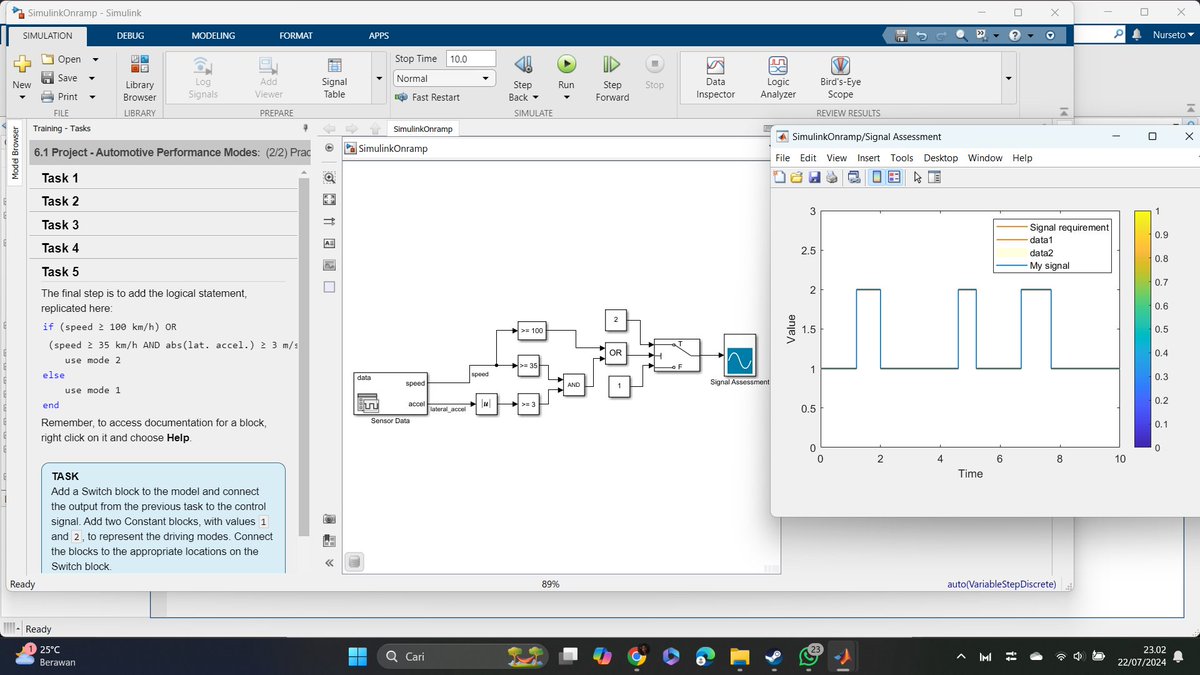Open the Library Browser
Screen dimensions: 1200x675
click(139, 77)
